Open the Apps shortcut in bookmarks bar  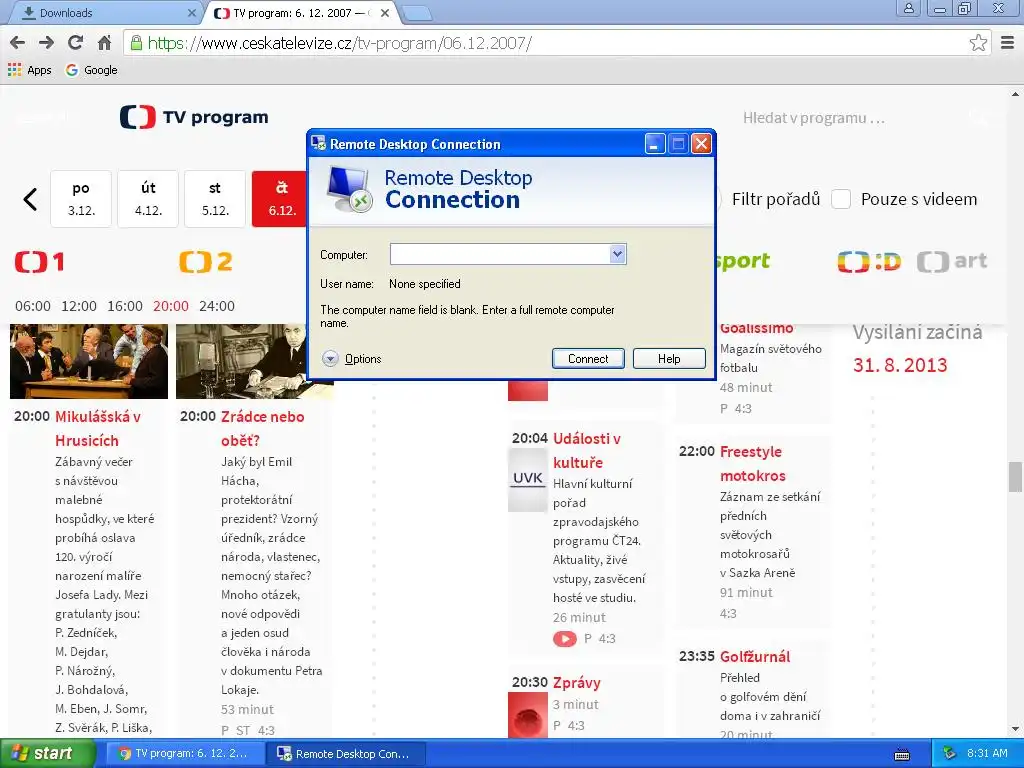(30, 70)
